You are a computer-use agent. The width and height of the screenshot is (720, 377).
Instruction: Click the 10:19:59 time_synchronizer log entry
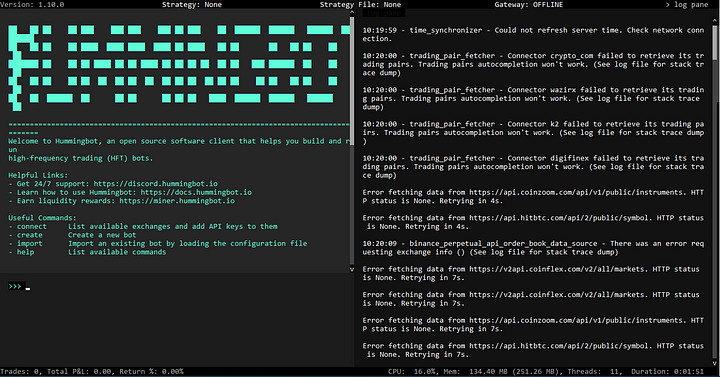coord(533,34)
